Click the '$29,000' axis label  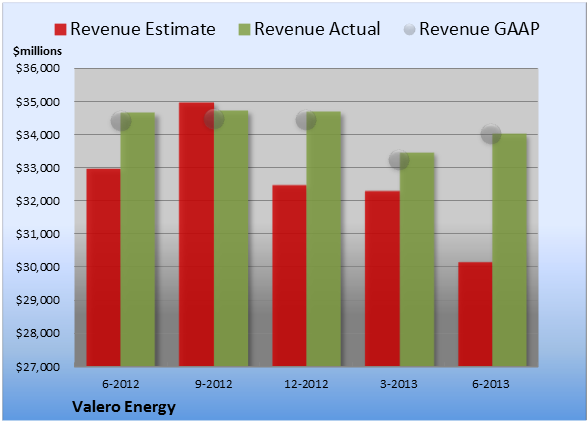[x=38, y=300]
